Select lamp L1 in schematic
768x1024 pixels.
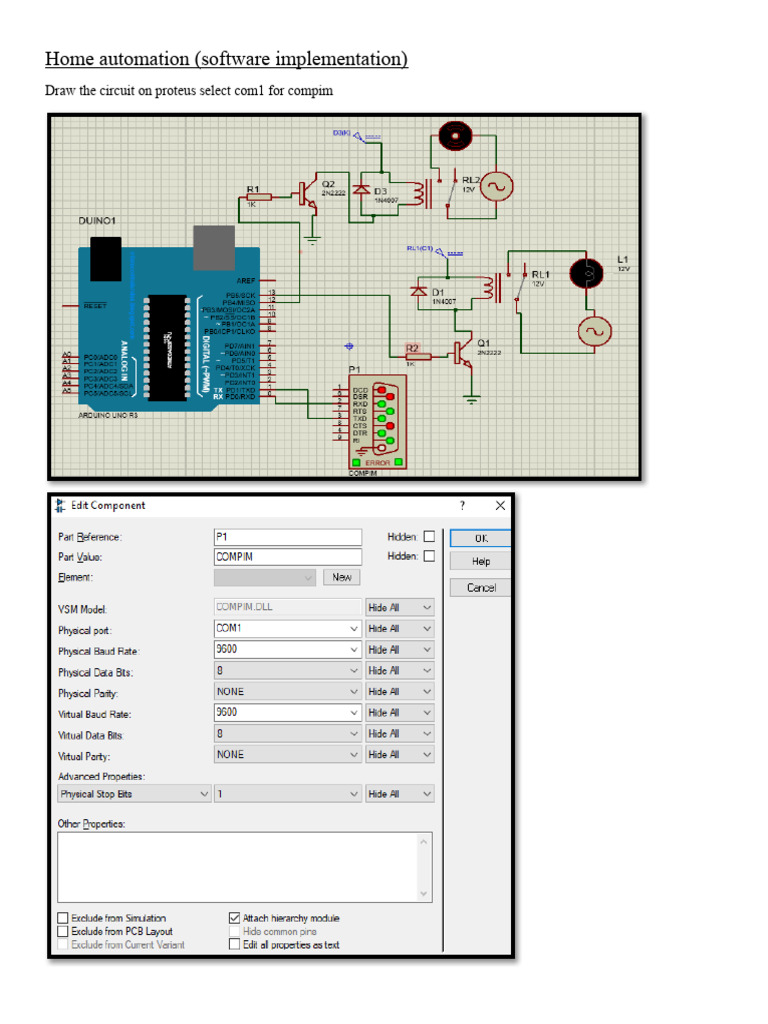(587, 273)
